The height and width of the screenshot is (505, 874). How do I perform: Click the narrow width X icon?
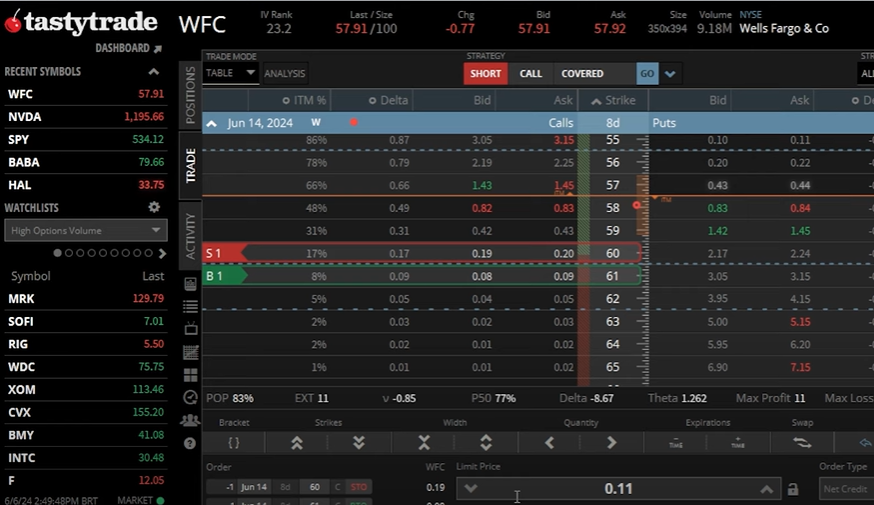pyautogui.click(x=424, y=442)
